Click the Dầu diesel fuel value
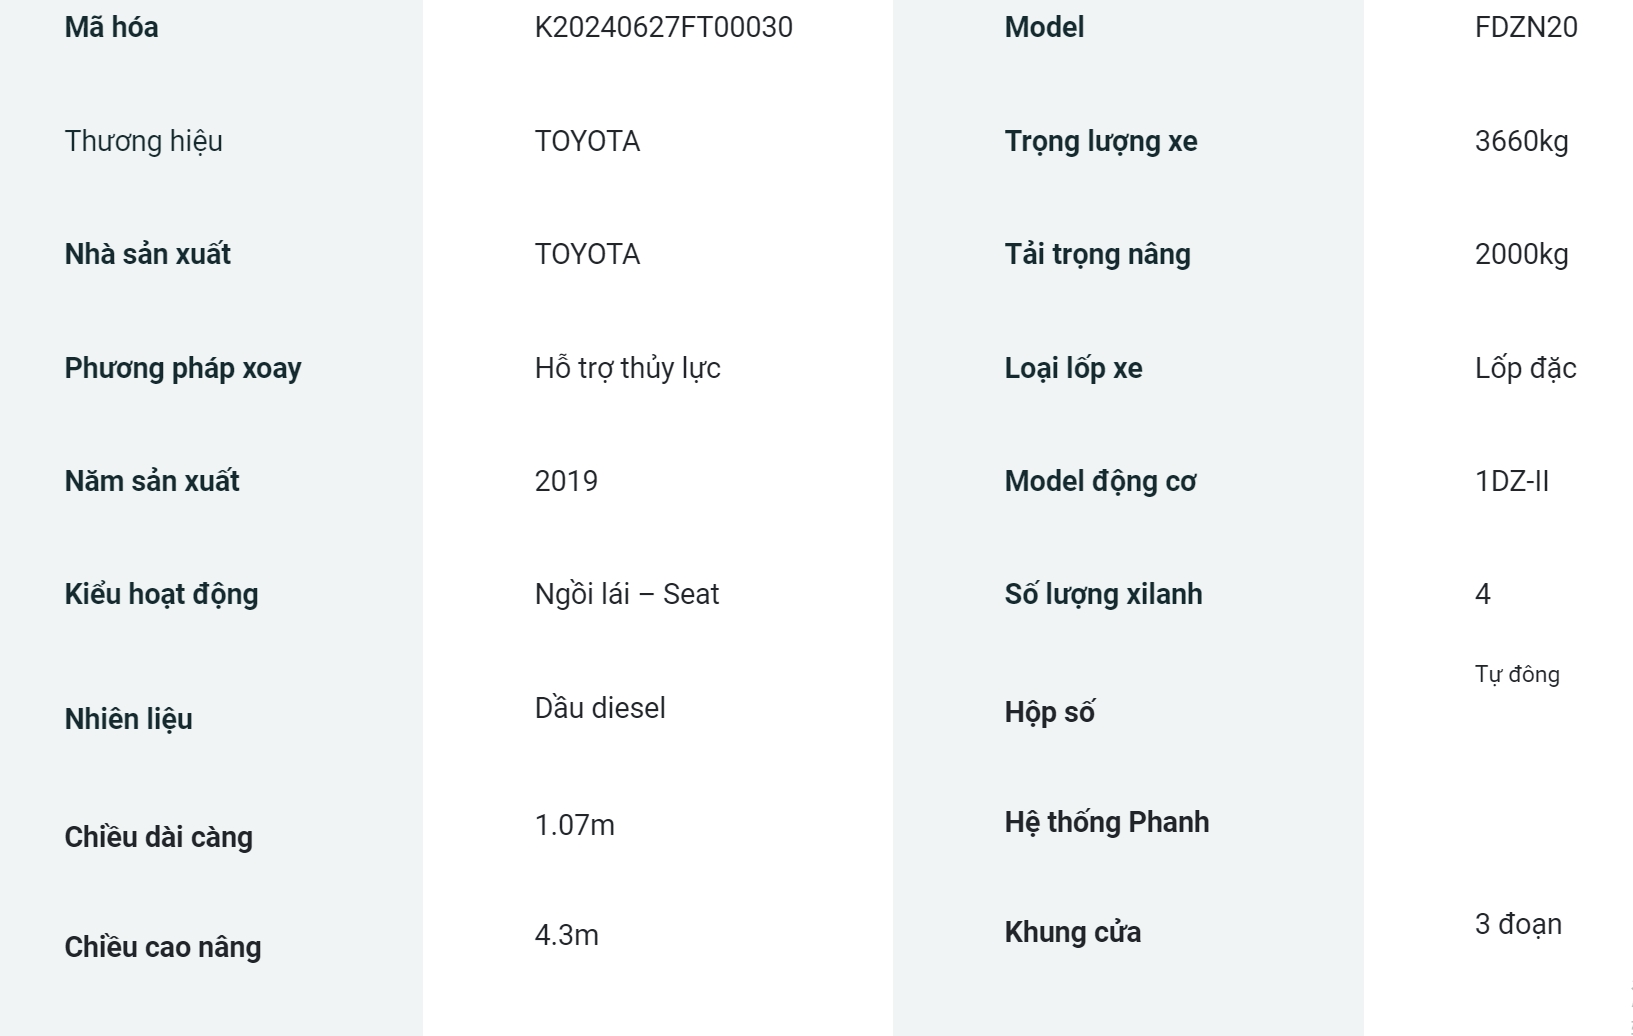The image size is (1633, 1036). (x=600, y=708)
